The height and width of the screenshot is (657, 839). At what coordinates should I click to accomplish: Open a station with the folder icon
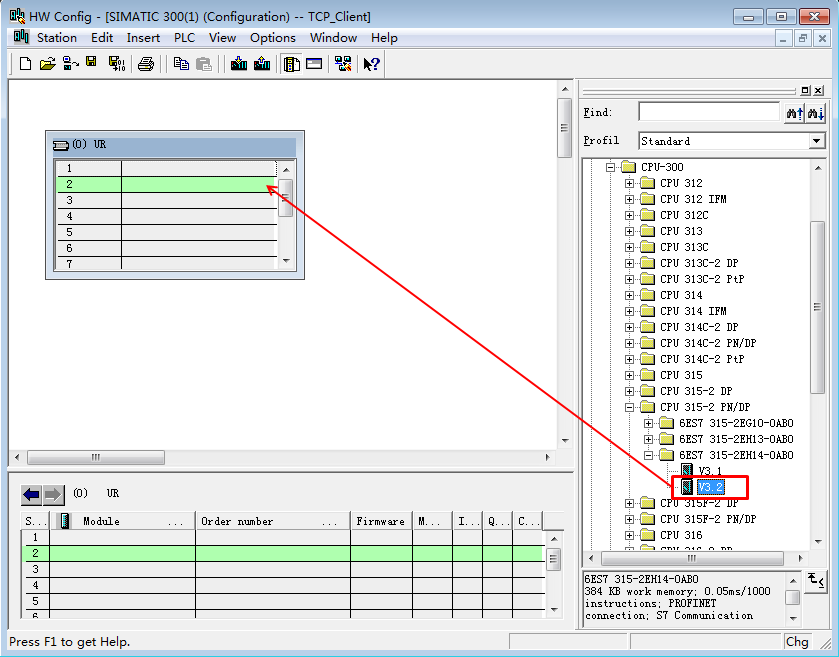click(48, 64)
